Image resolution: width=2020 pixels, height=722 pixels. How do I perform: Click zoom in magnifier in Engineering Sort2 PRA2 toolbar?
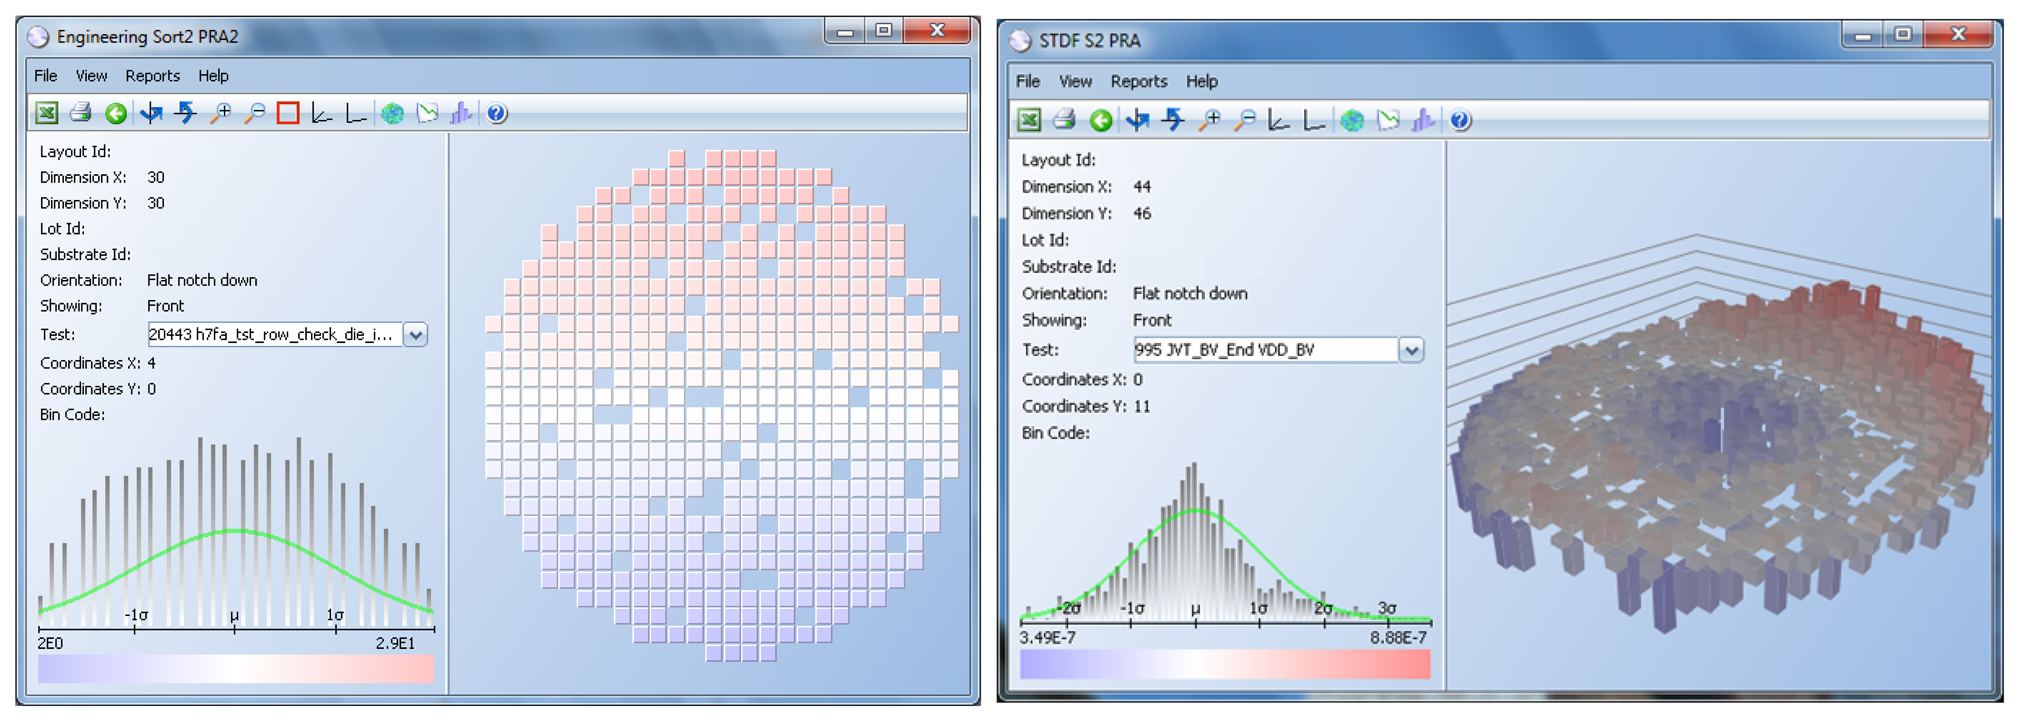click(220, 113)
